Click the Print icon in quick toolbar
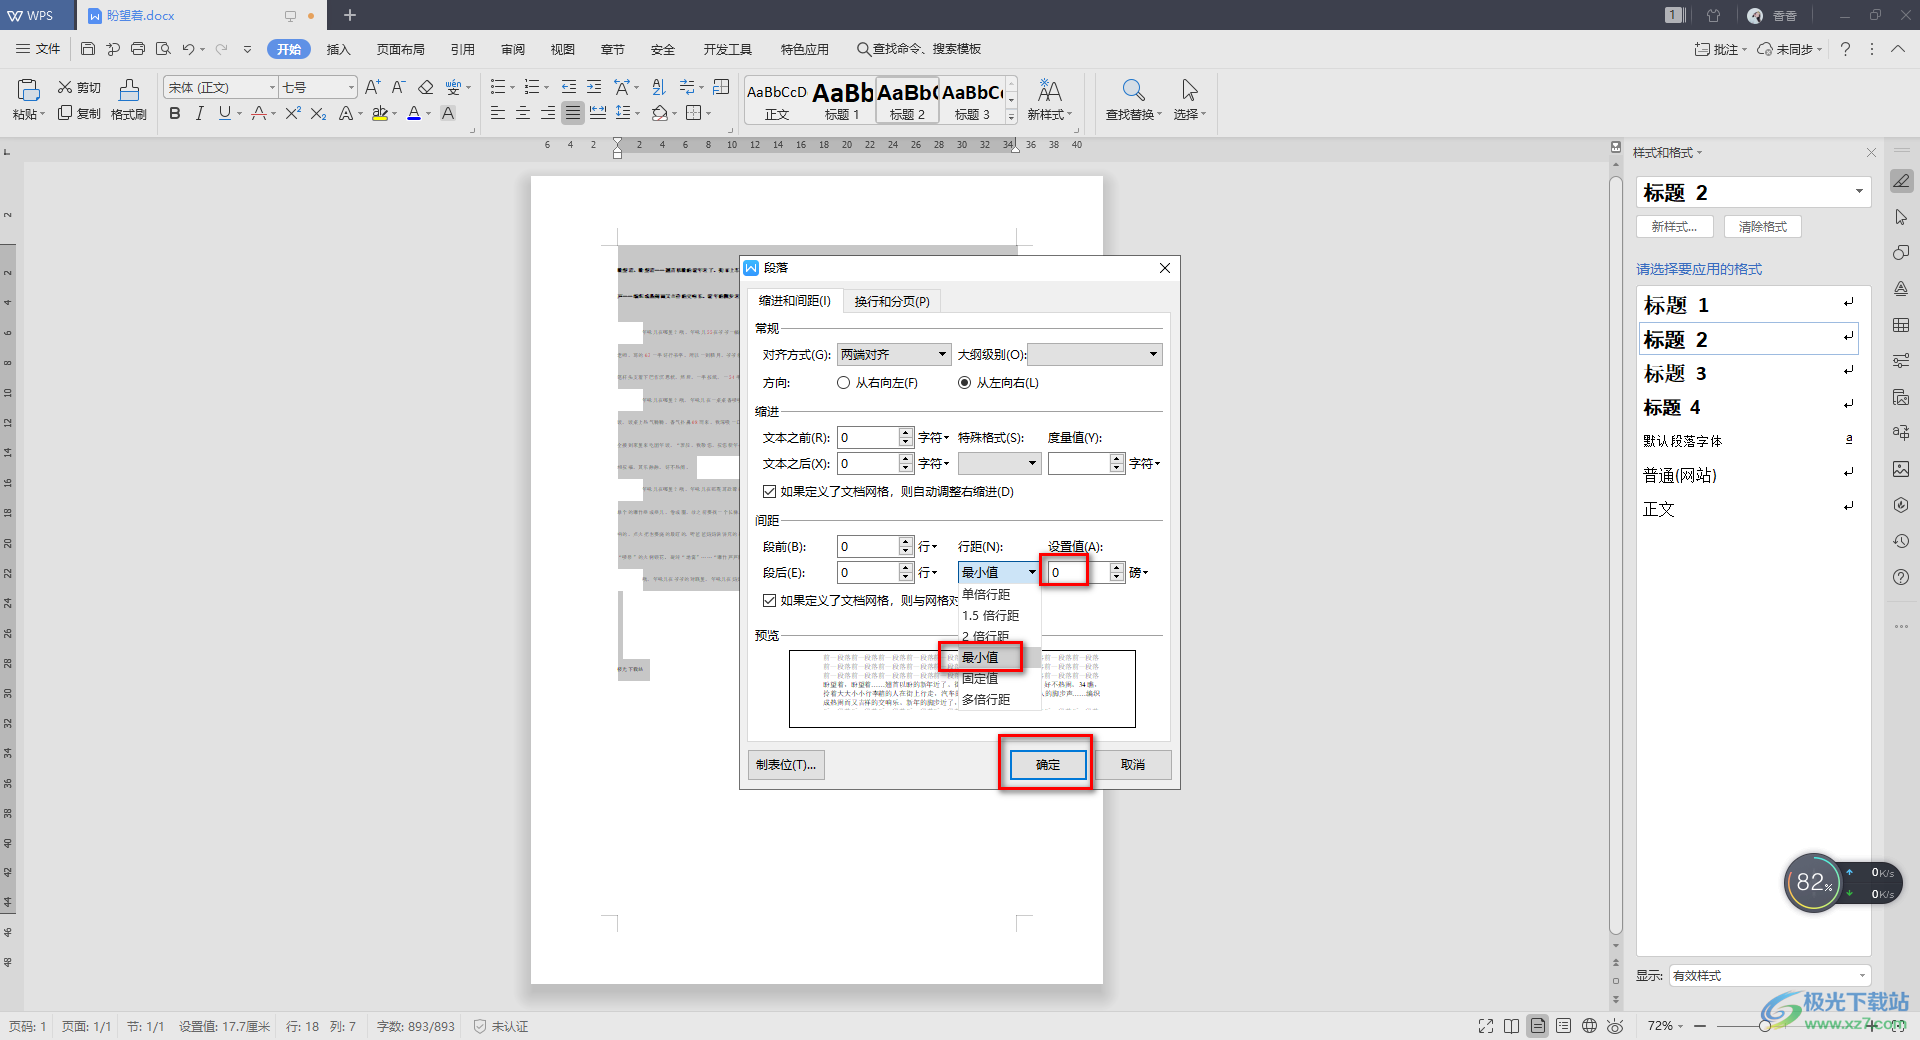This screenshot has width=1920, height=1040. coord(138,49)
